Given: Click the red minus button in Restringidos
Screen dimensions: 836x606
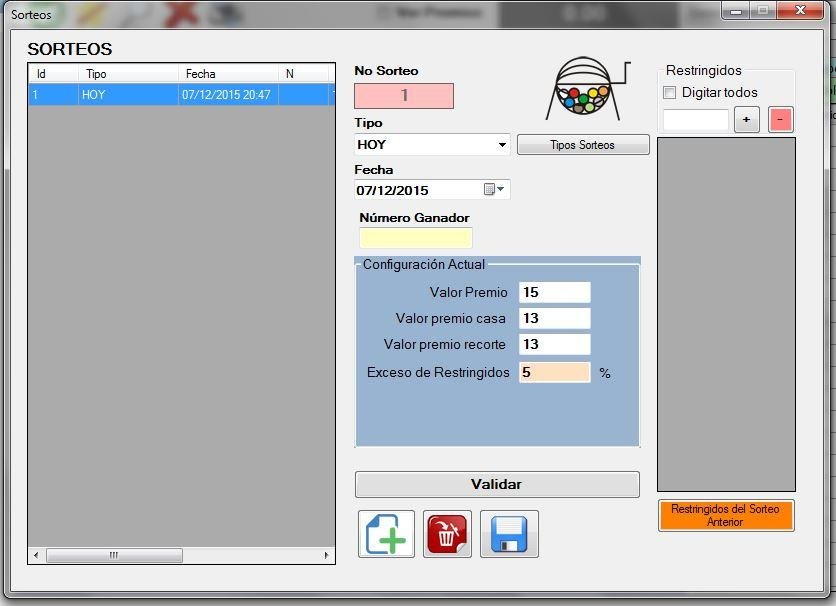Looking at the screenshot, I should point(781,120).
